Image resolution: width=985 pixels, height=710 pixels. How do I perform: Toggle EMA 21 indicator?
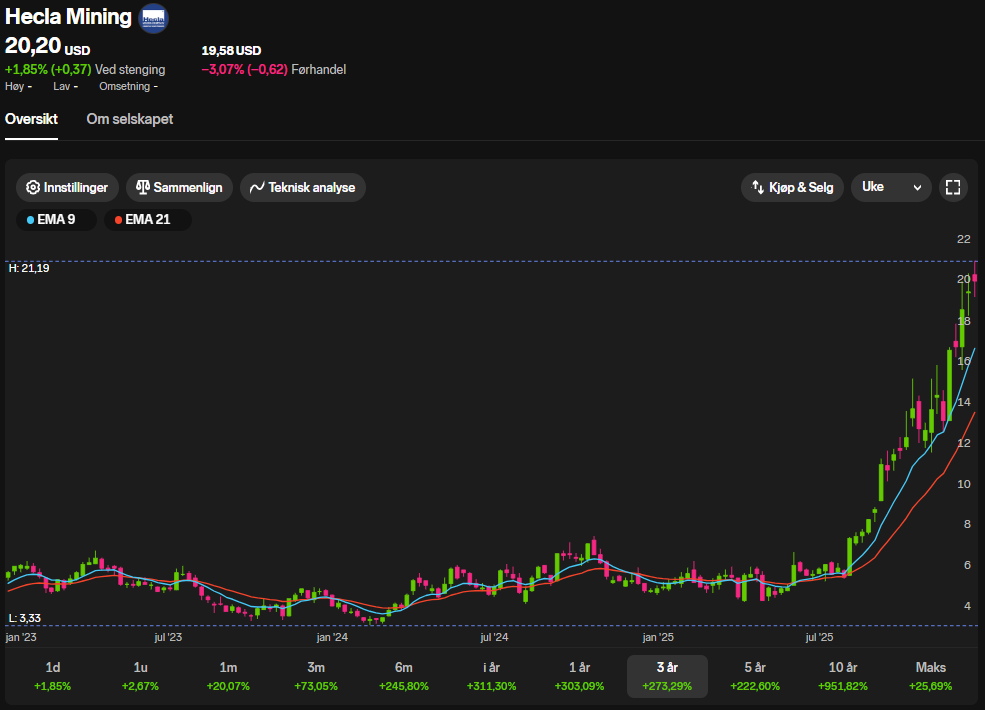click(x=148, y=220)
